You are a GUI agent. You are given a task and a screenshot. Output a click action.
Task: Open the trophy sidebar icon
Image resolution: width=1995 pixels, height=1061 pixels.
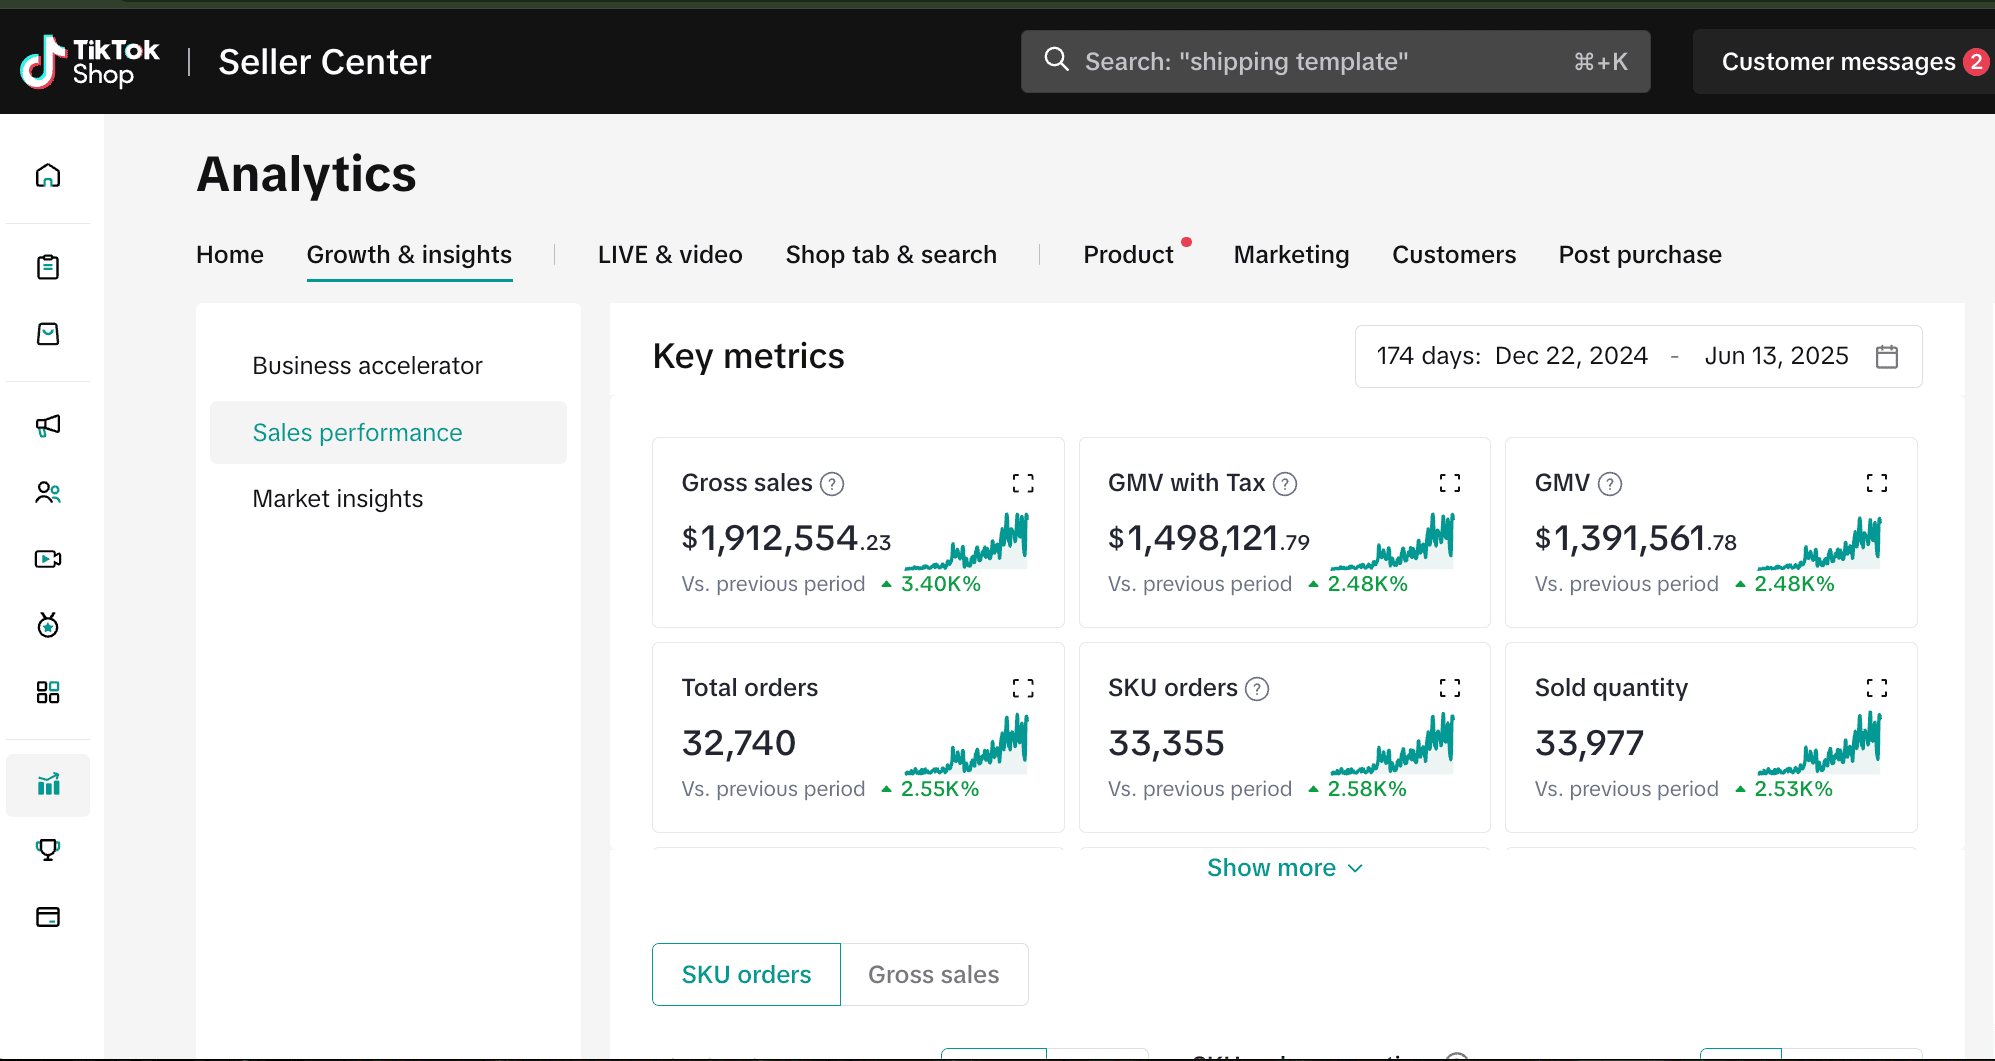point(48,850)
